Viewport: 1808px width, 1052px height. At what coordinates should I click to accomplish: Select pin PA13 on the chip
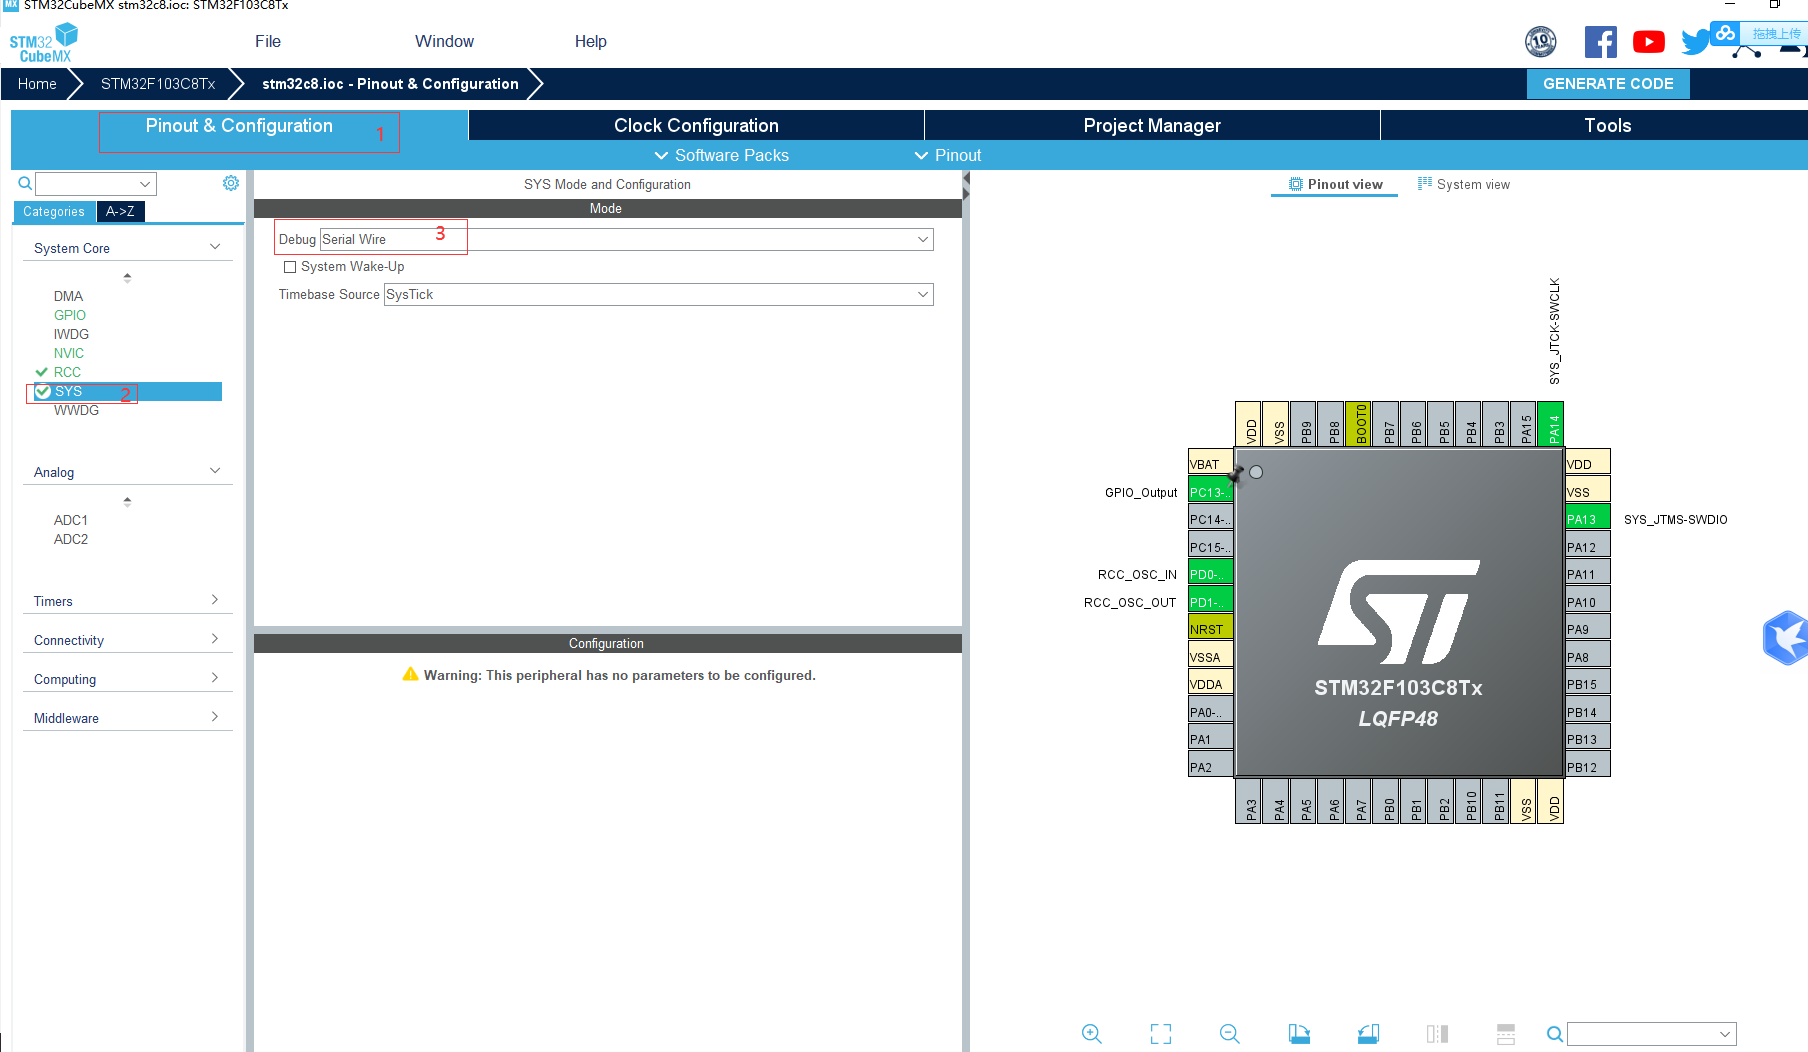click(x=1587, y=519)
